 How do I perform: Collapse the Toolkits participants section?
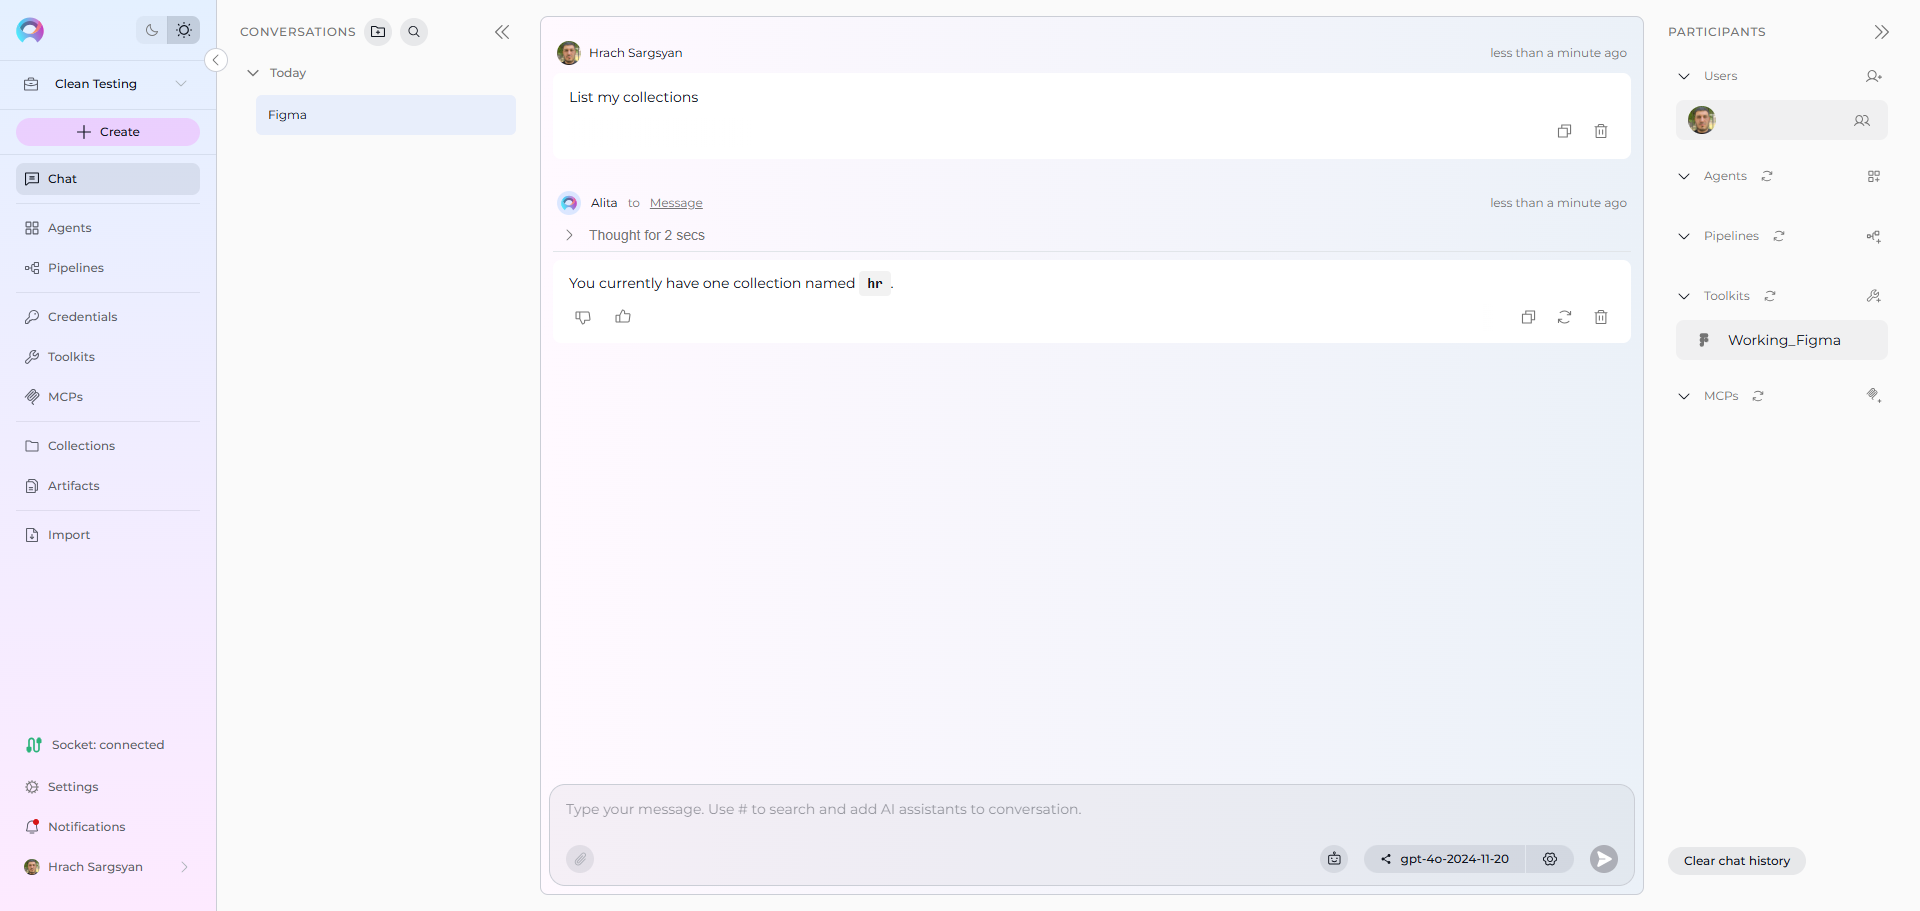pos(1684,296)
